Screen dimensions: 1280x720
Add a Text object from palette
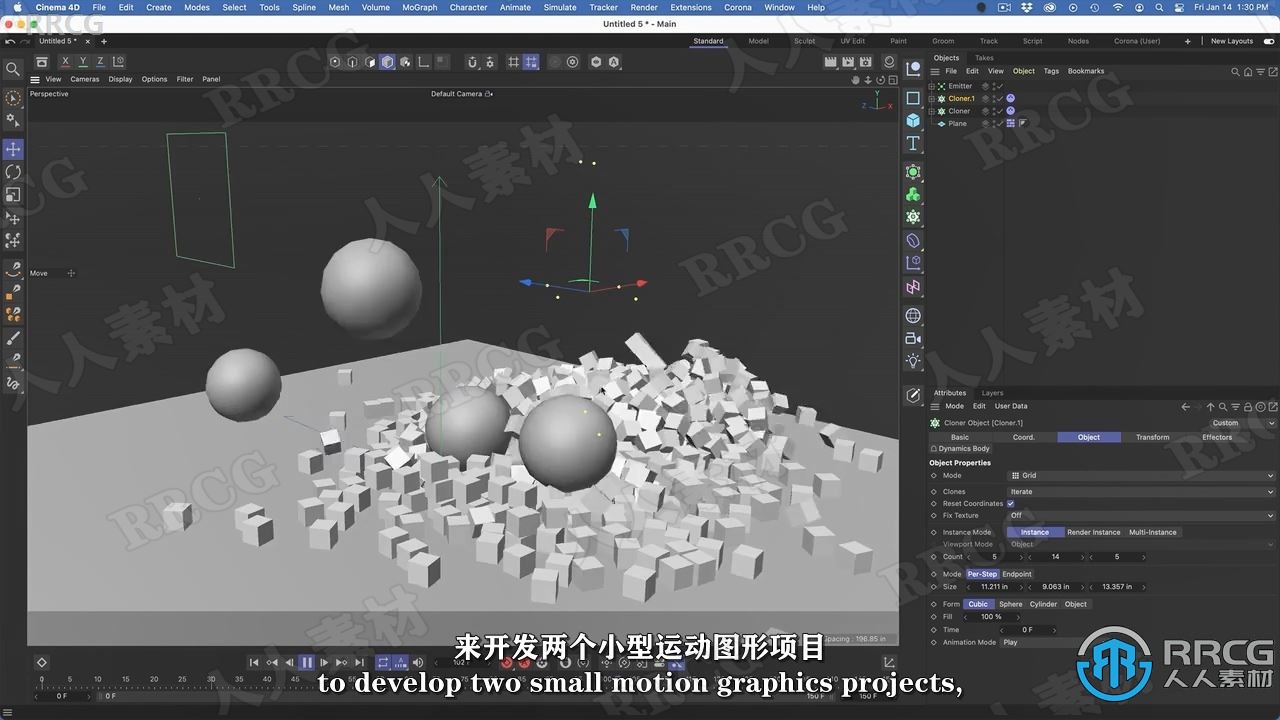click(913, 143)
